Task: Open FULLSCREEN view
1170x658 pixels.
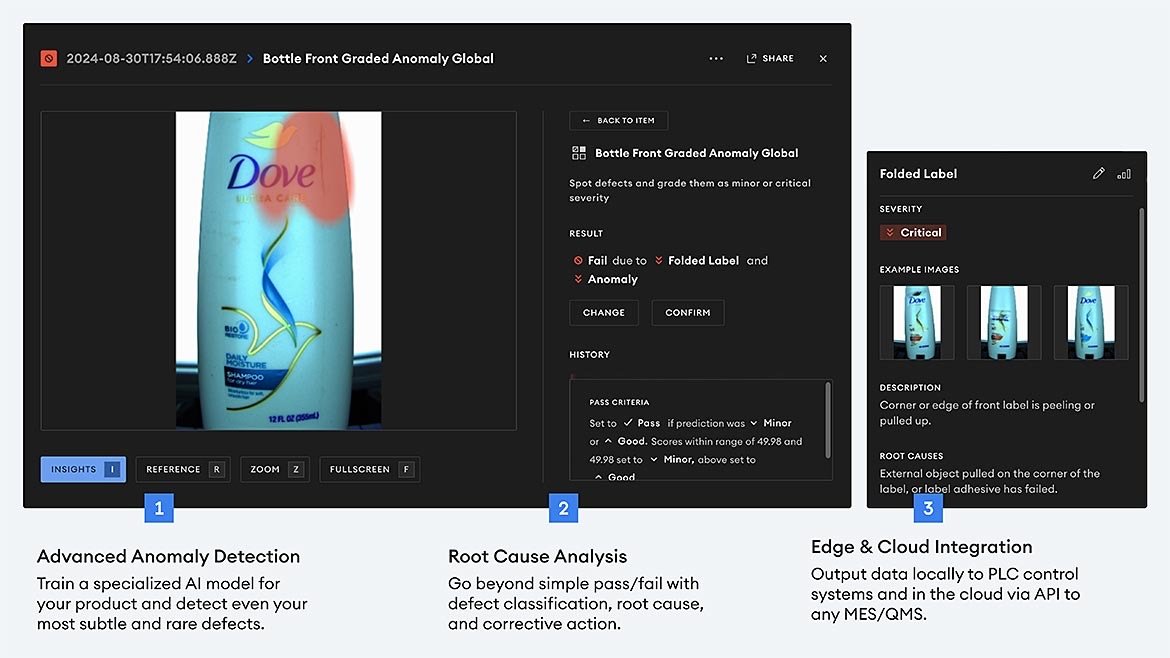Action: [x=369, y=469]
